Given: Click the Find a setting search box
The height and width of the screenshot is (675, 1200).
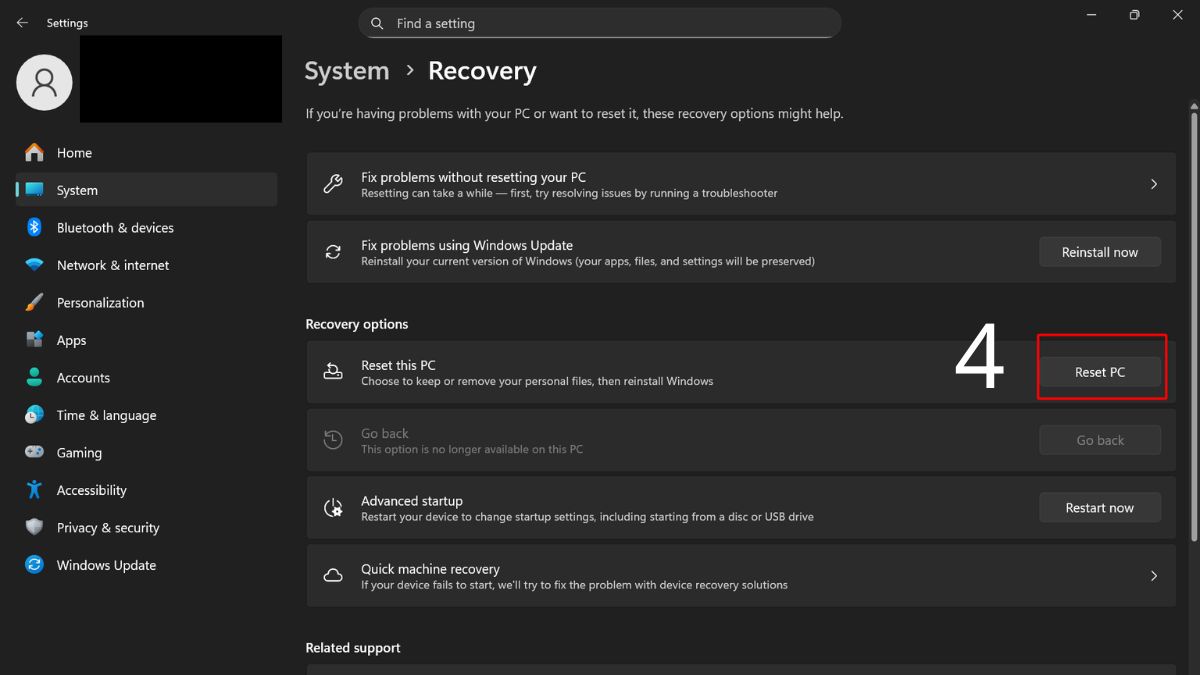Looking at the screenshot, I should 600,23.
